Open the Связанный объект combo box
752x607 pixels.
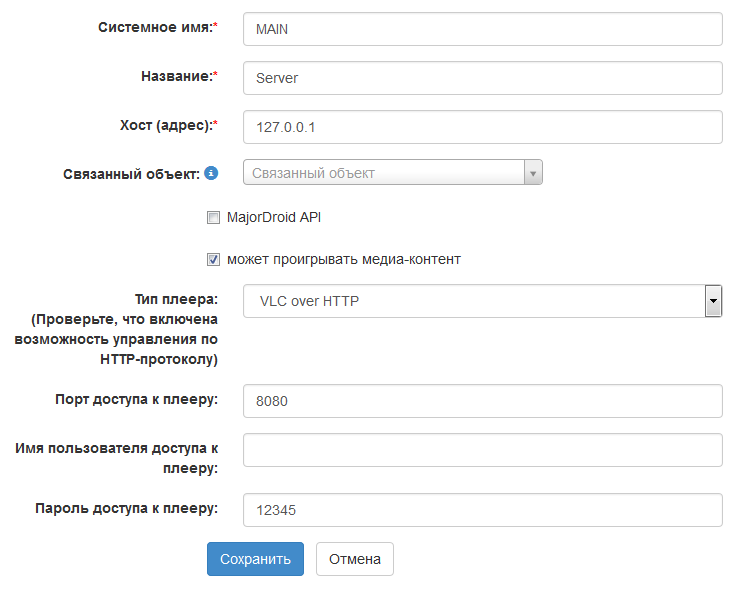pos(385,173)
